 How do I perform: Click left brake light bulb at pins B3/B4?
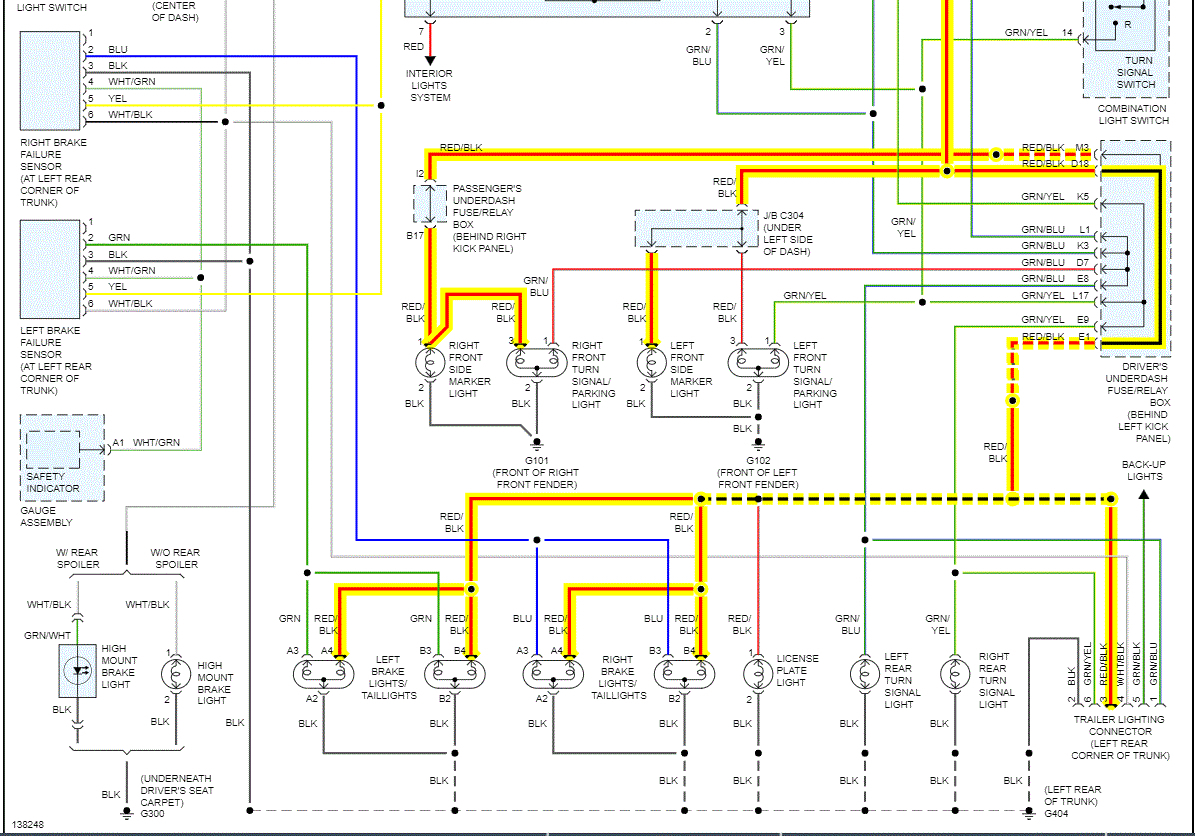[455, 674]
